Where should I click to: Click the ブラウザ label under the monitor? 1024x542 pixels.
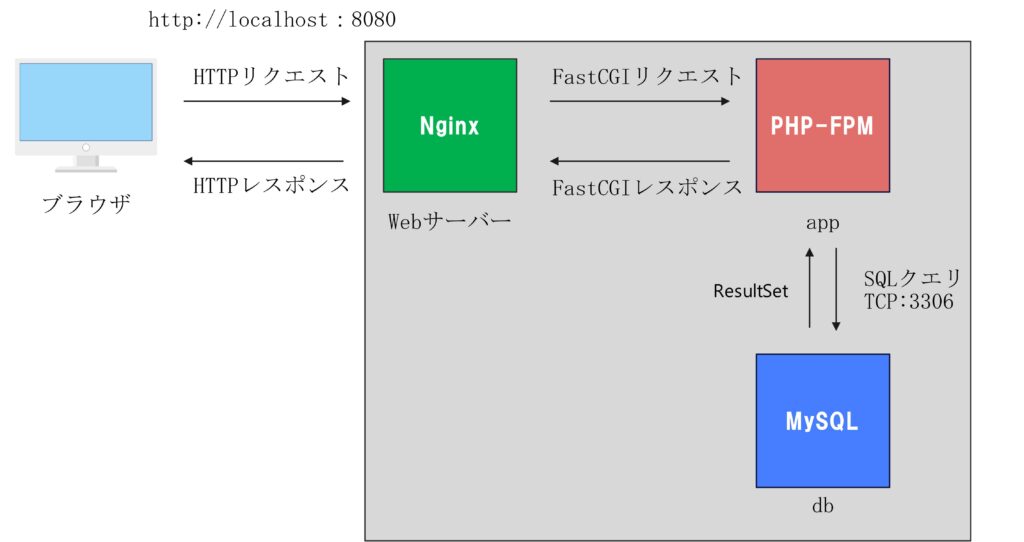pos(86,204)
